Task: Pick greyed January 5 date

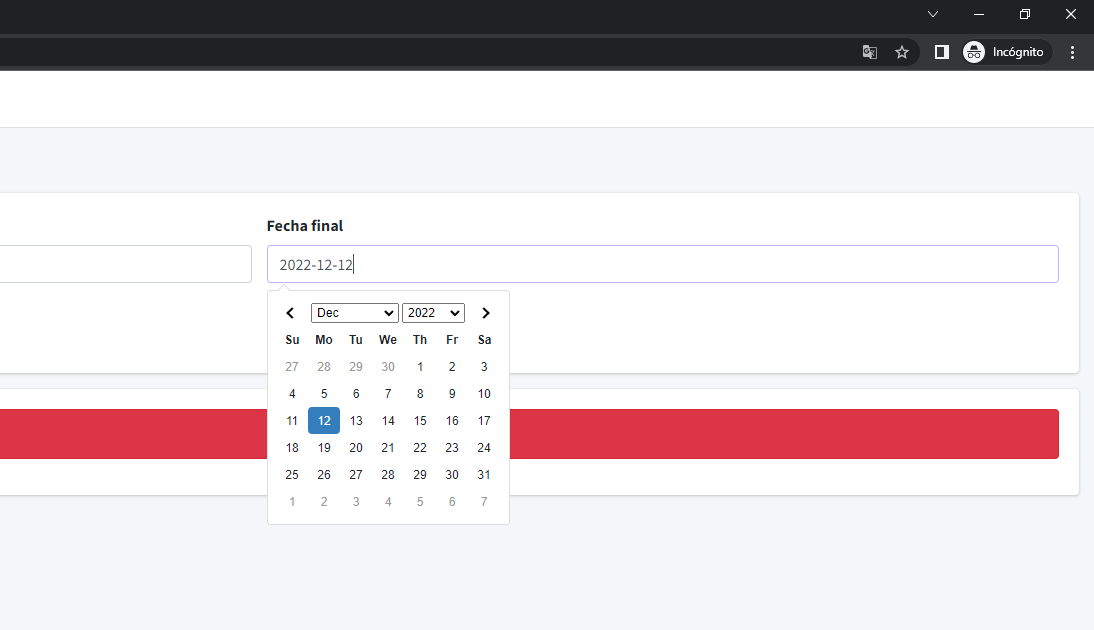Action: click(x=420, y=502)
